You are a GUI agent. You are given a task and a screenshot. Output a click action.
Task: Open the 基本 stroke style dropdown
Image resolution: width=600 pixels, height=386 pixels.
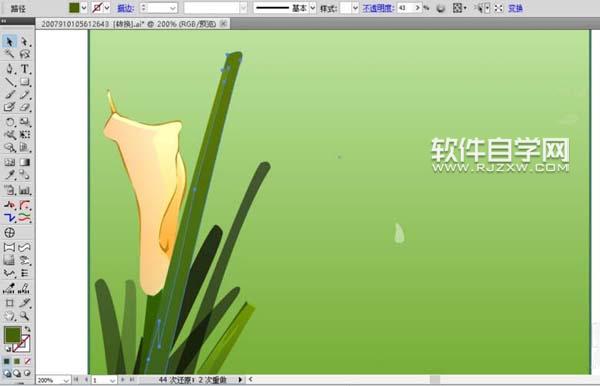point(313,8)
